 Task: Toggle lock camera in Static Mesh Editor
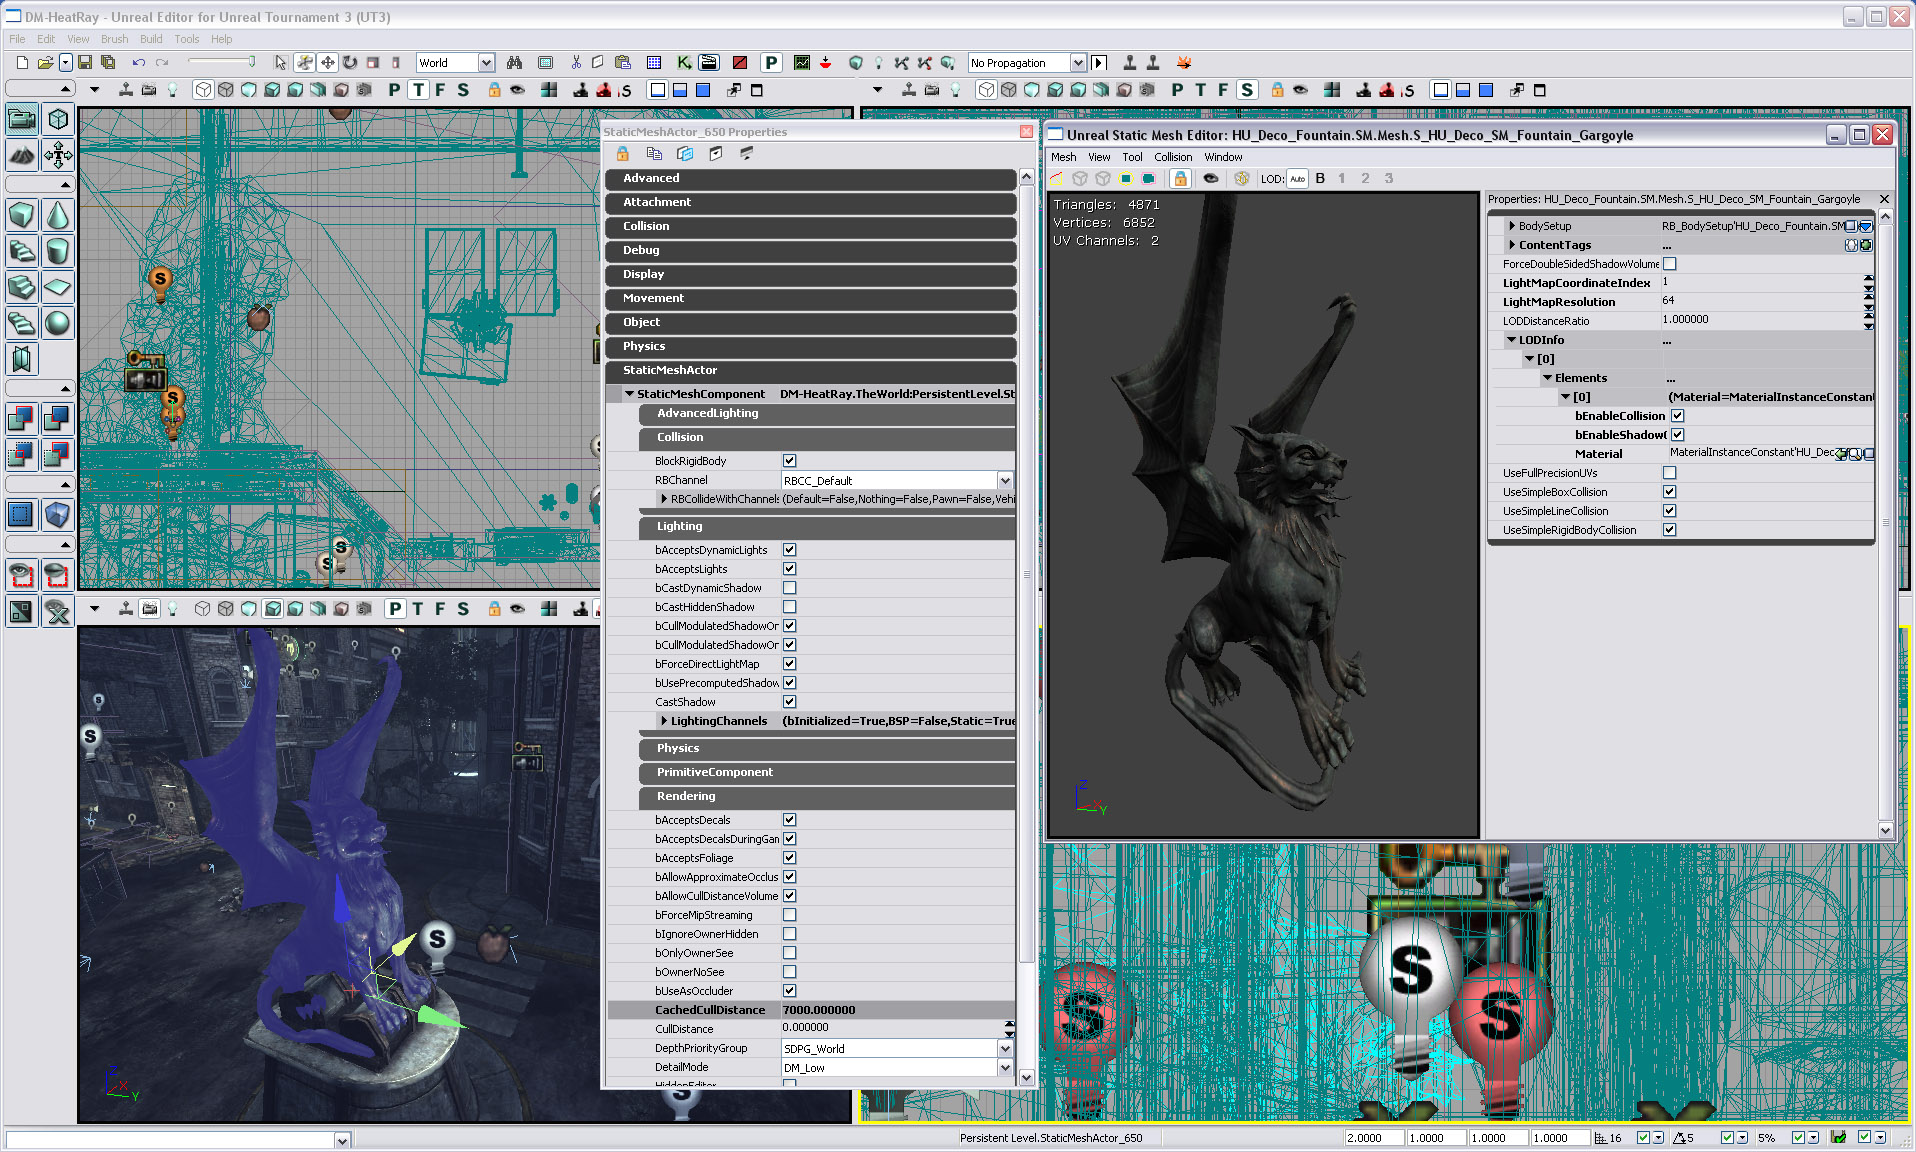coord(1180,179)
